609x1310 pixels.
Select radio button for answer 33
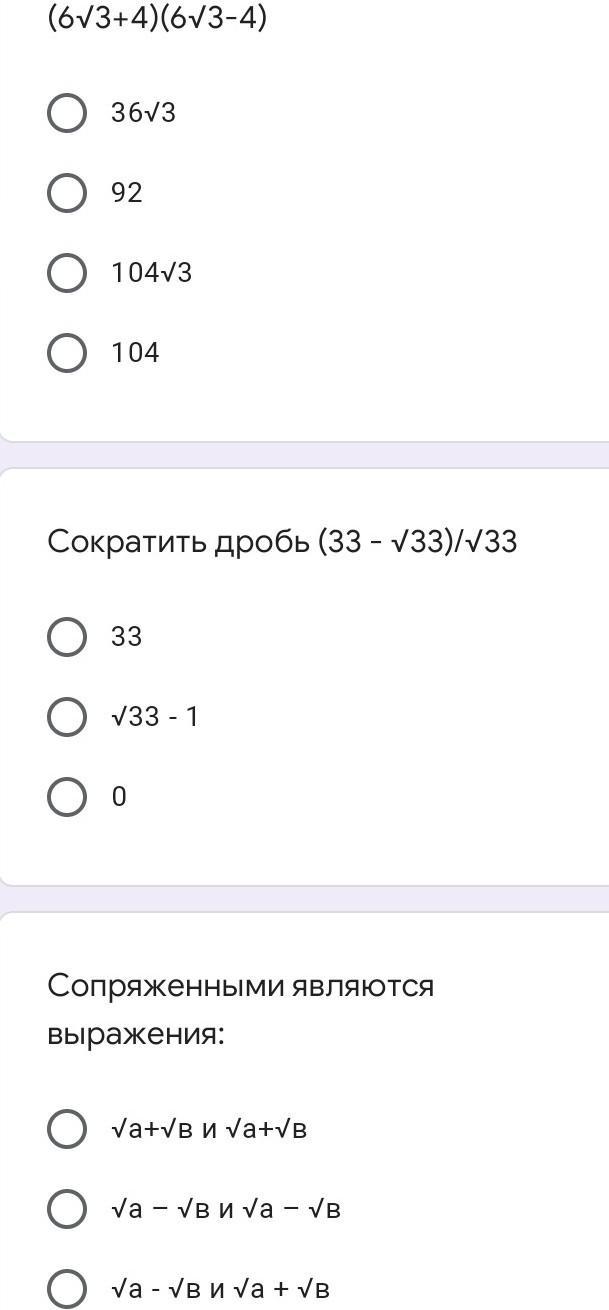click(67, 636)
